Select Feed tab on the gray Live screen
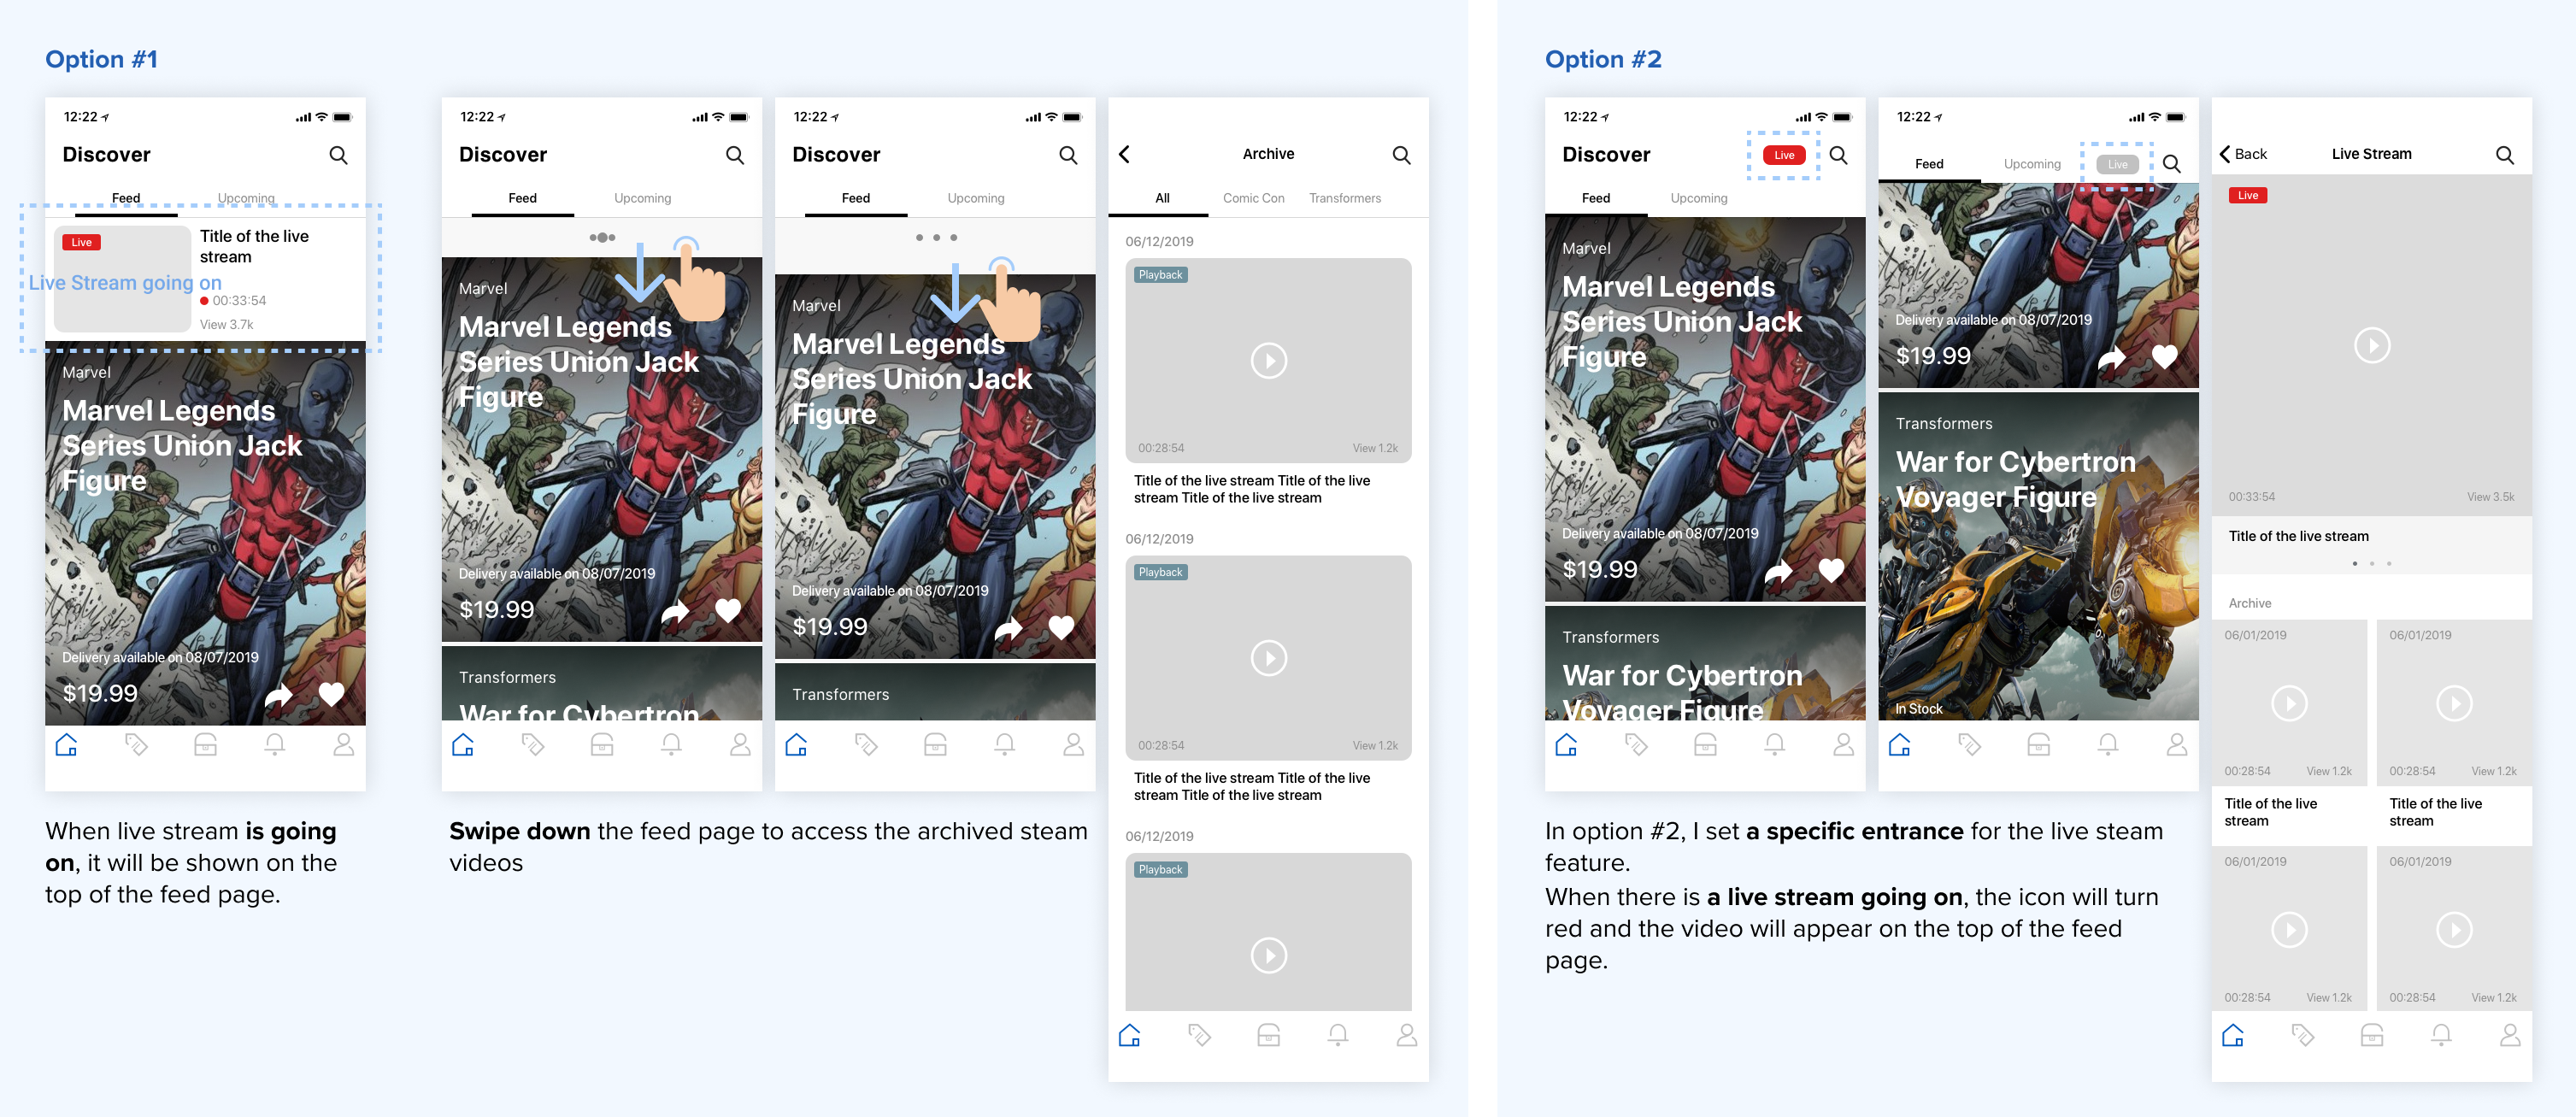2576x1117 pixels. pos(1929,164)
